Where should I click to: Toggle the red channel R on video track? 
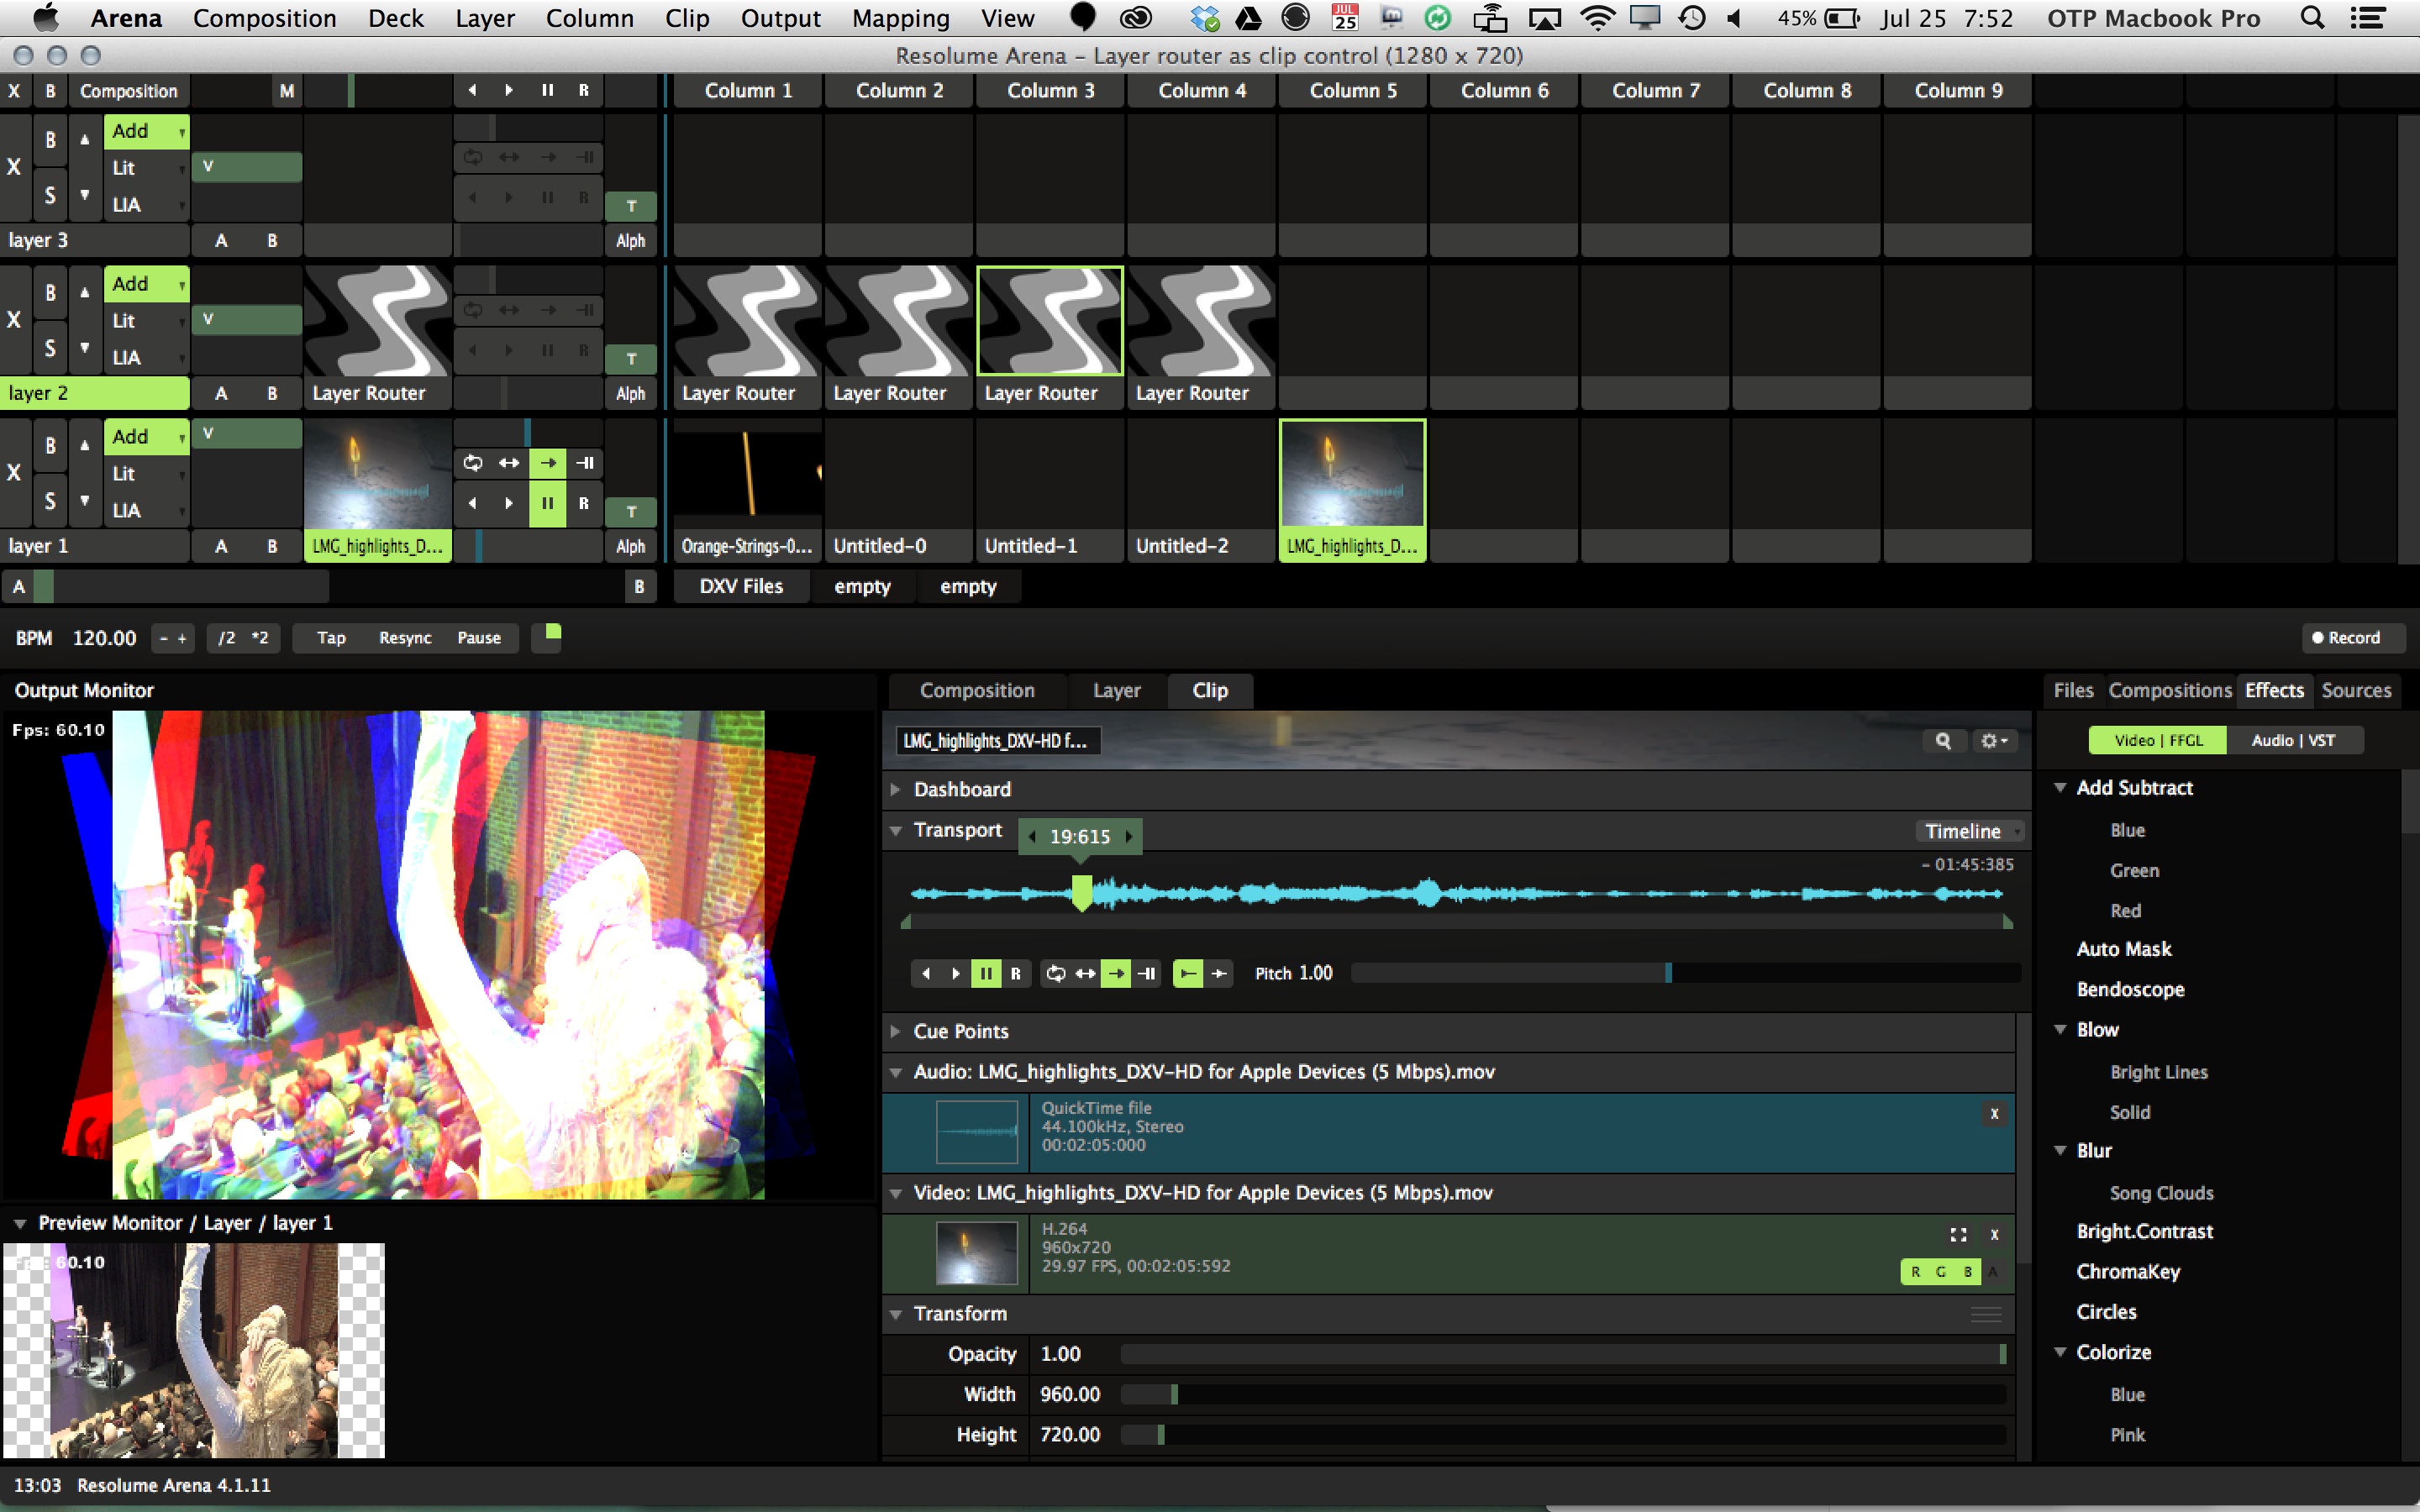(x=1915, y=1272)
